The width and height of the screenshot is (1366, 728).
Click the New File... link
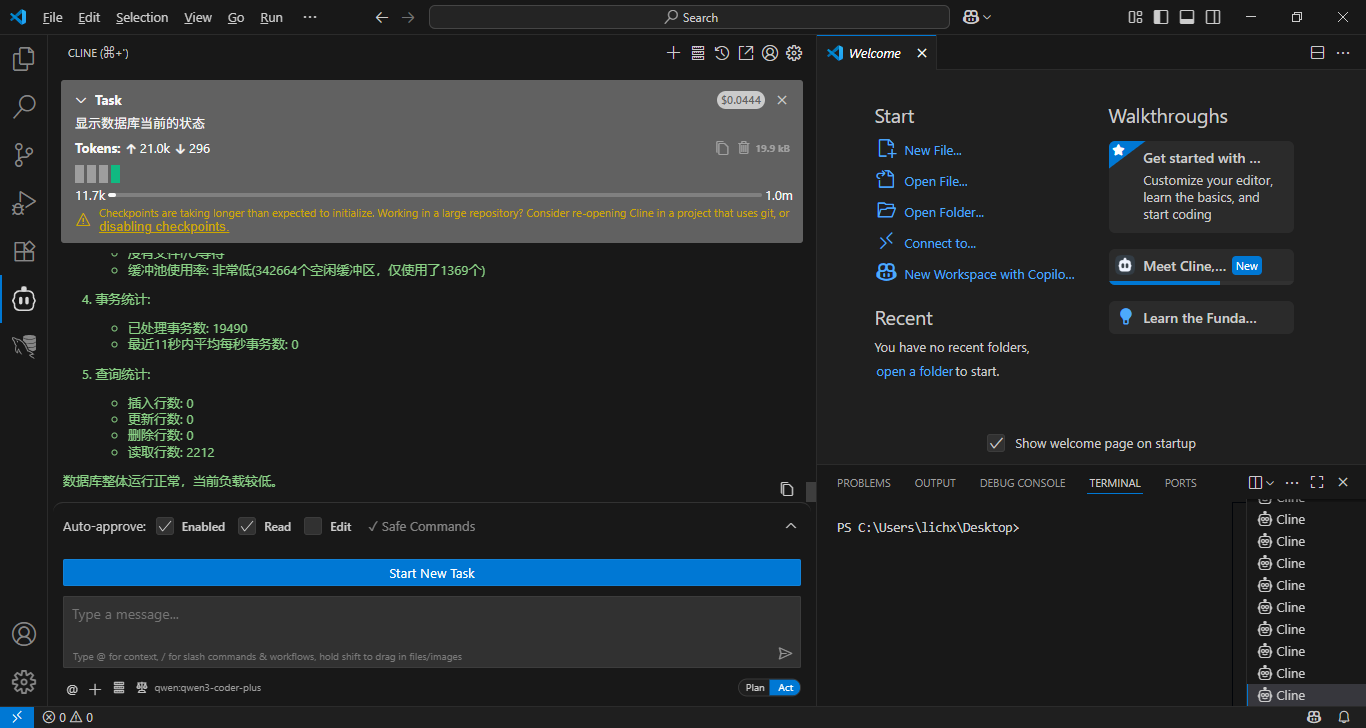[933, 150]
